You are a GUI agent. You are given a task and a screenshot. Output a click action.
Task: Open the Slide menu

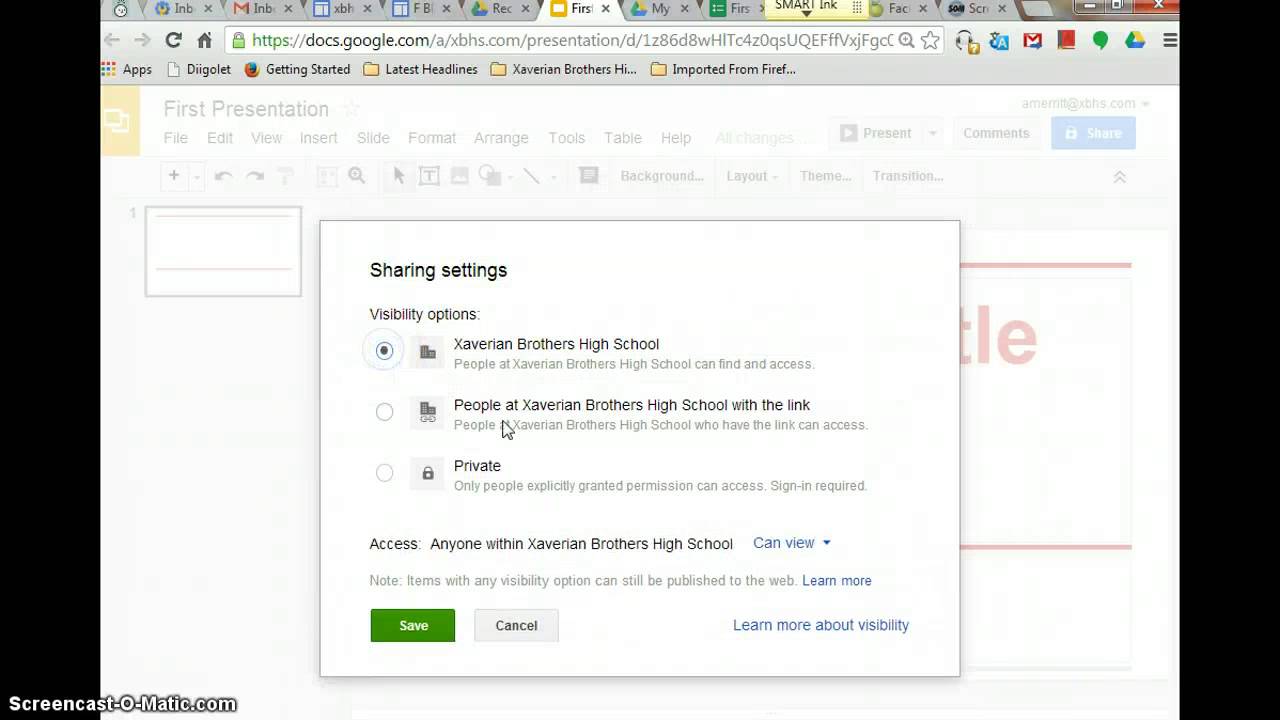click(x=373, y=138)
